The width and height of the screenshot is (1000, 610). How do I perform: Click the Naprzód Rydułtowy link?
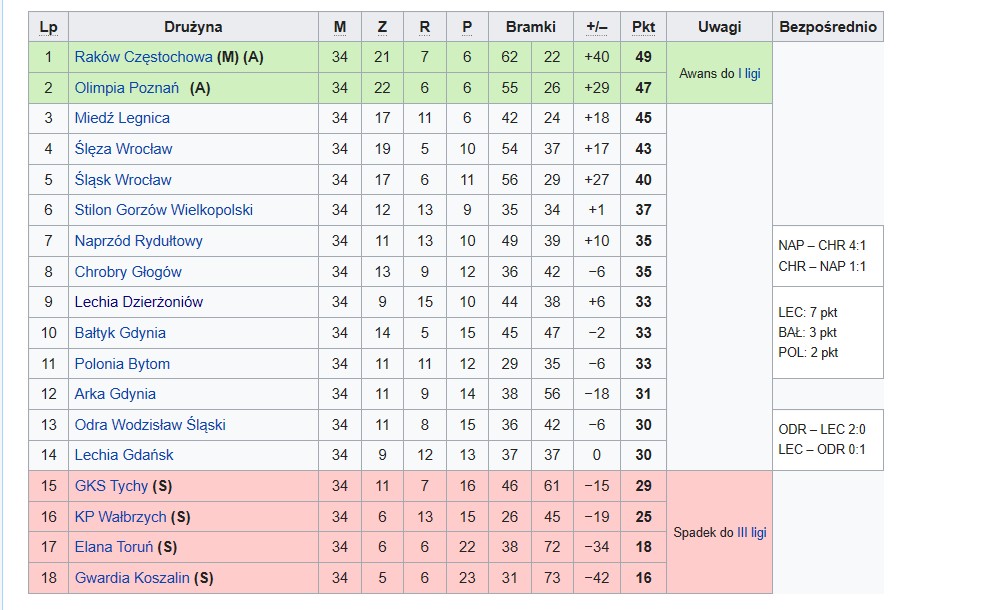click(138, 241)
